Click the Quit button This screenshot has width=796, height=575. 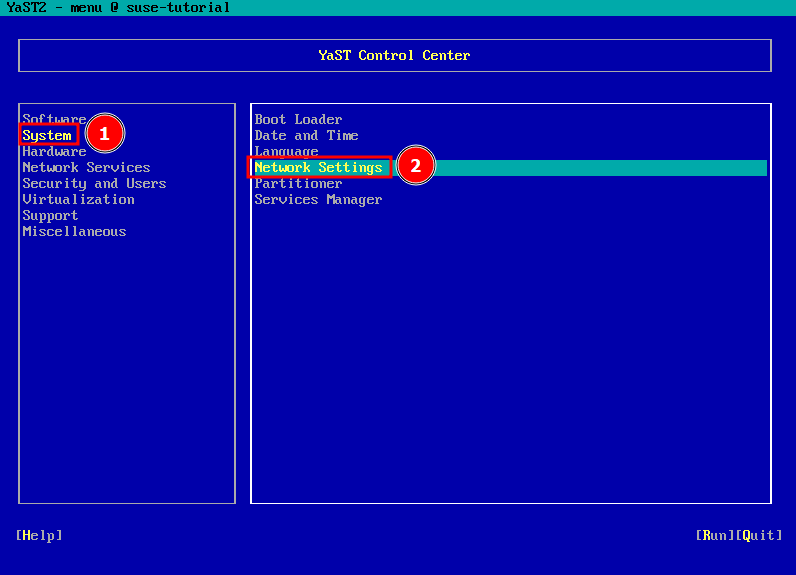point(759,535)
